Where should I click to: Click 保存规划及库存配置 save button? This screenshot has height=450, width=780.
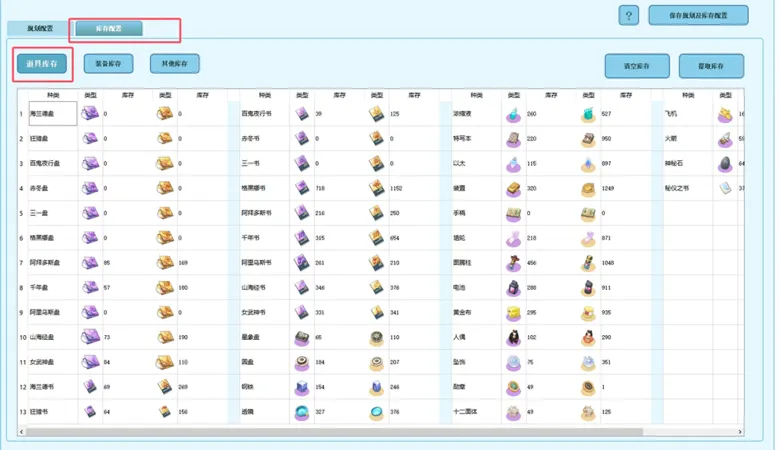click(698, 15)
